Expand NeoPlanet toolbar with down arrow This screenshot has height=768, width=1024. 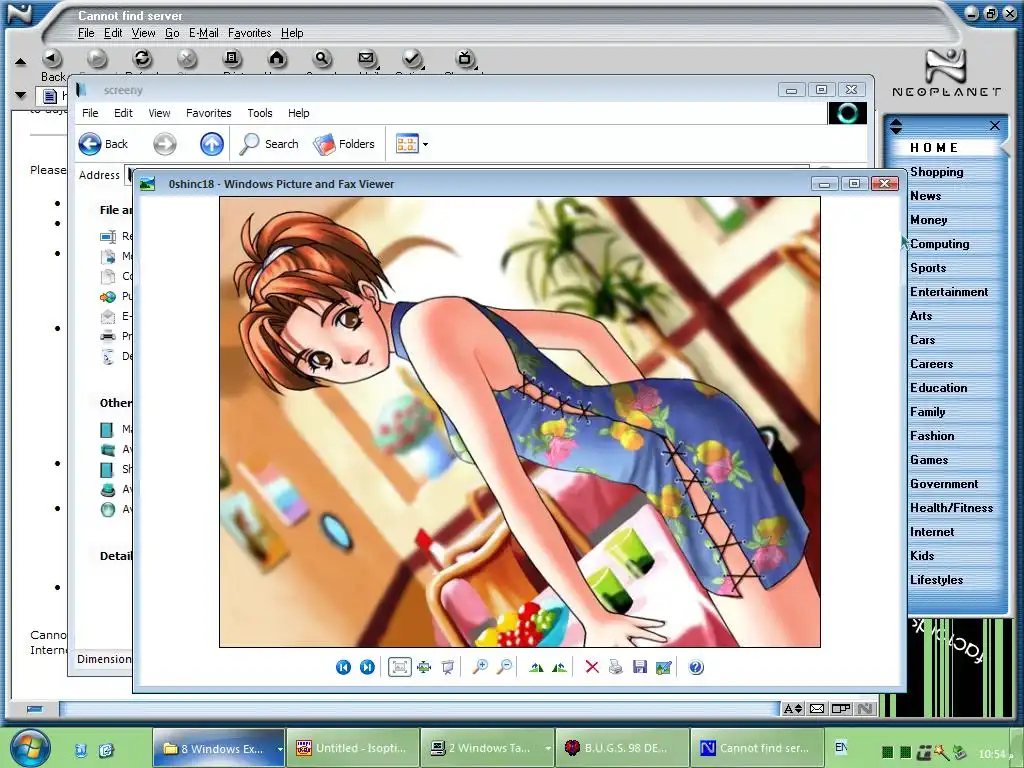(20, 95)
